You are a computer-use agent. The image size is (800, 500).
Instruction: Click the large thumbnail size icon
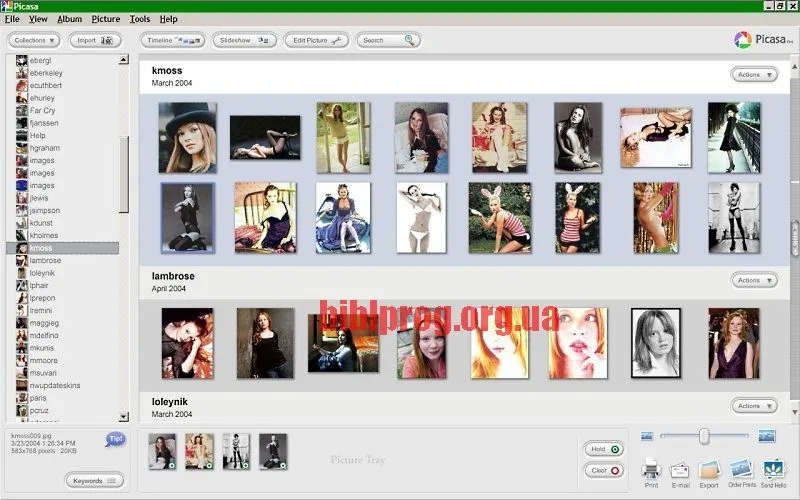point(767,436)
